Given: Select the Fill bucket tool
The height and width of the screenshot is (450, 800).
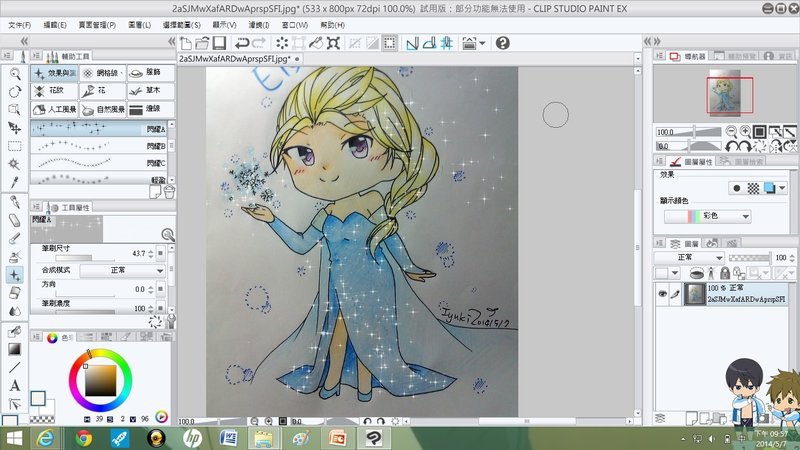Looking at the screenshot, I should click(15, 332).
